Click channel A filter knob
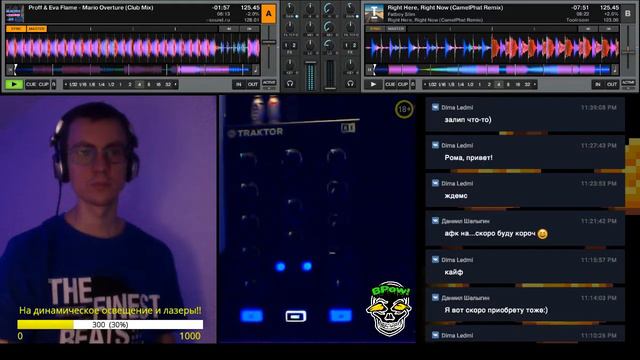 [x=290, y=27]
